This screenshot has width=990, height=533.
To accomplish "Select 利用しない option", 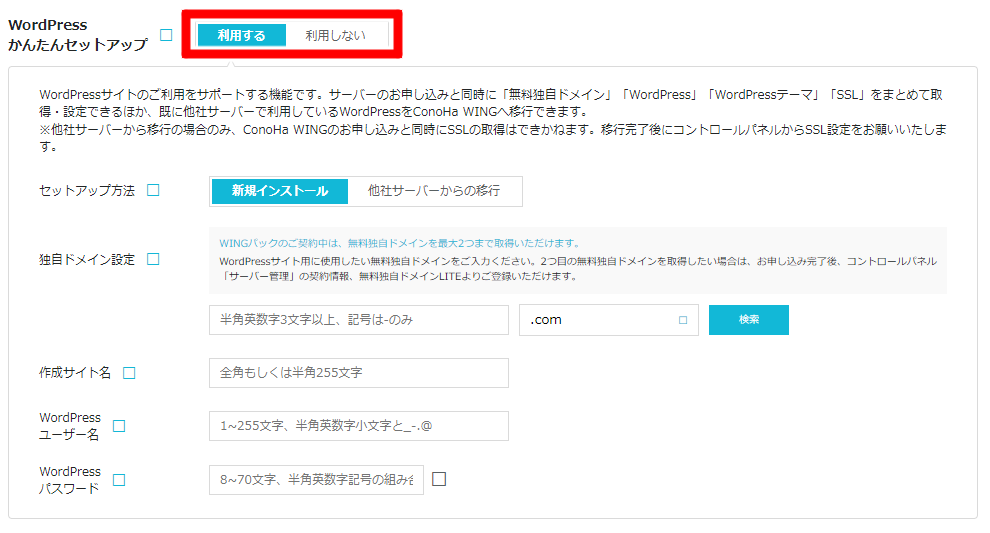I will click(x=335, y=35).
